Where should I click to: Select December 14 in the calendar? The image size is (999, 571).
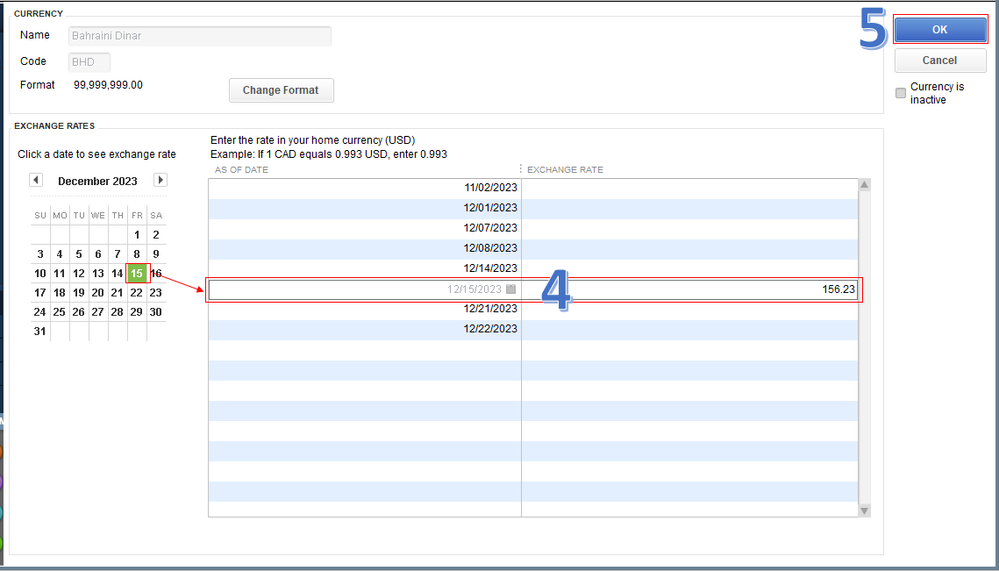[x=117, y=273]
